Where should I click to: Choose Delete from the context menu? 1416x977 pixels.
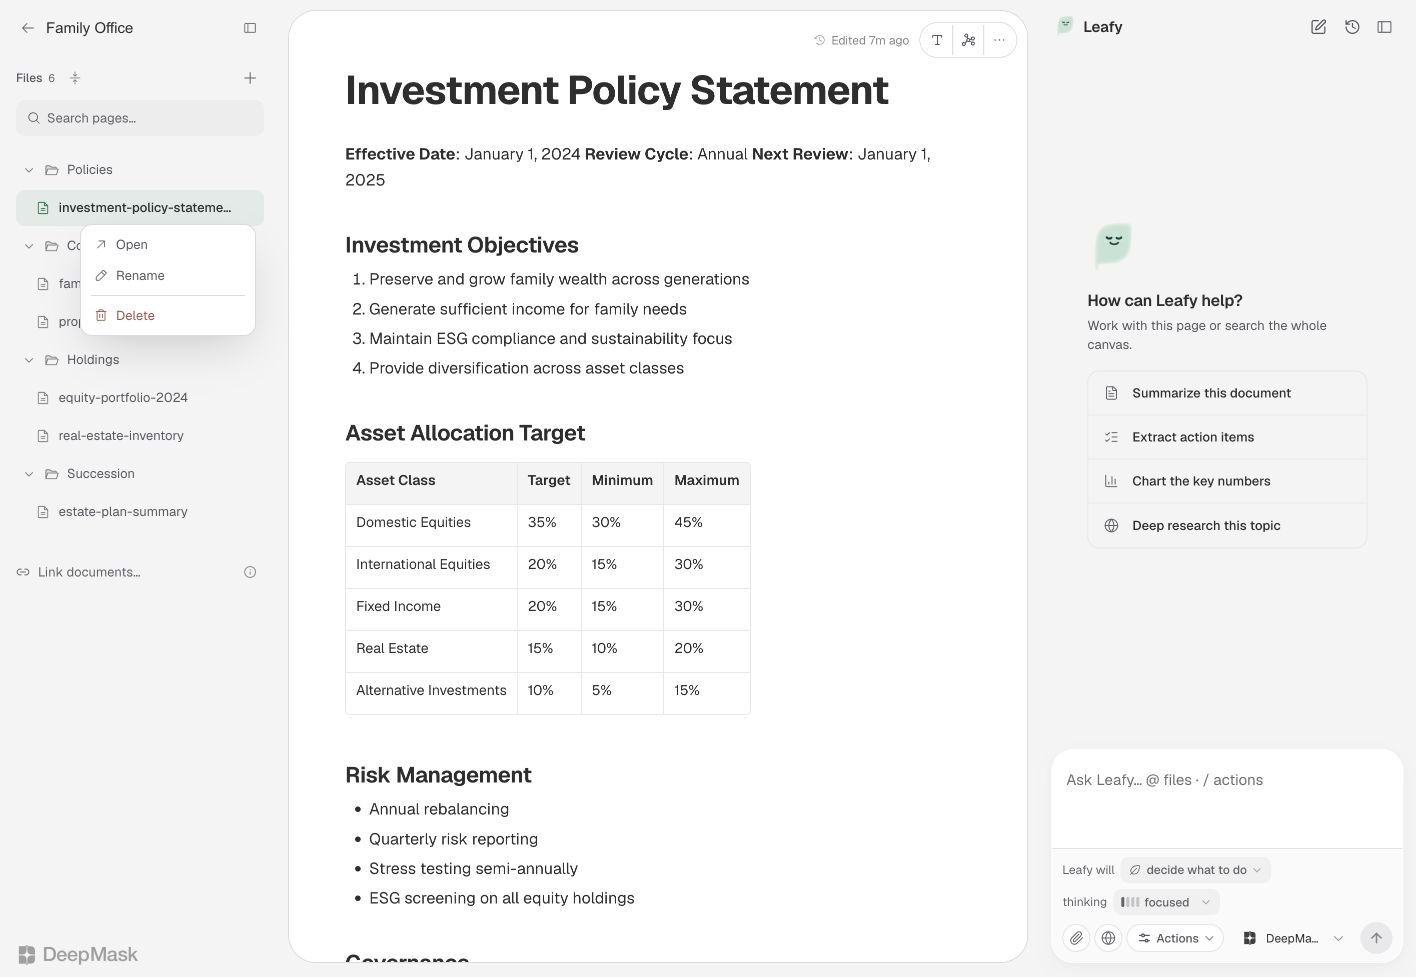pos(168,316)
